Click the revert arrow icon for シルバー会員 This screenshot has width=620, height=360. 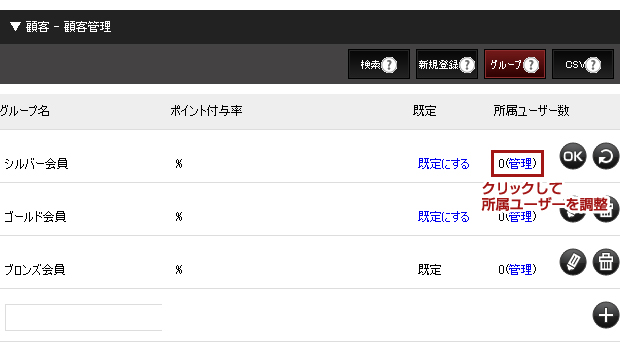[x=606, y=156]
